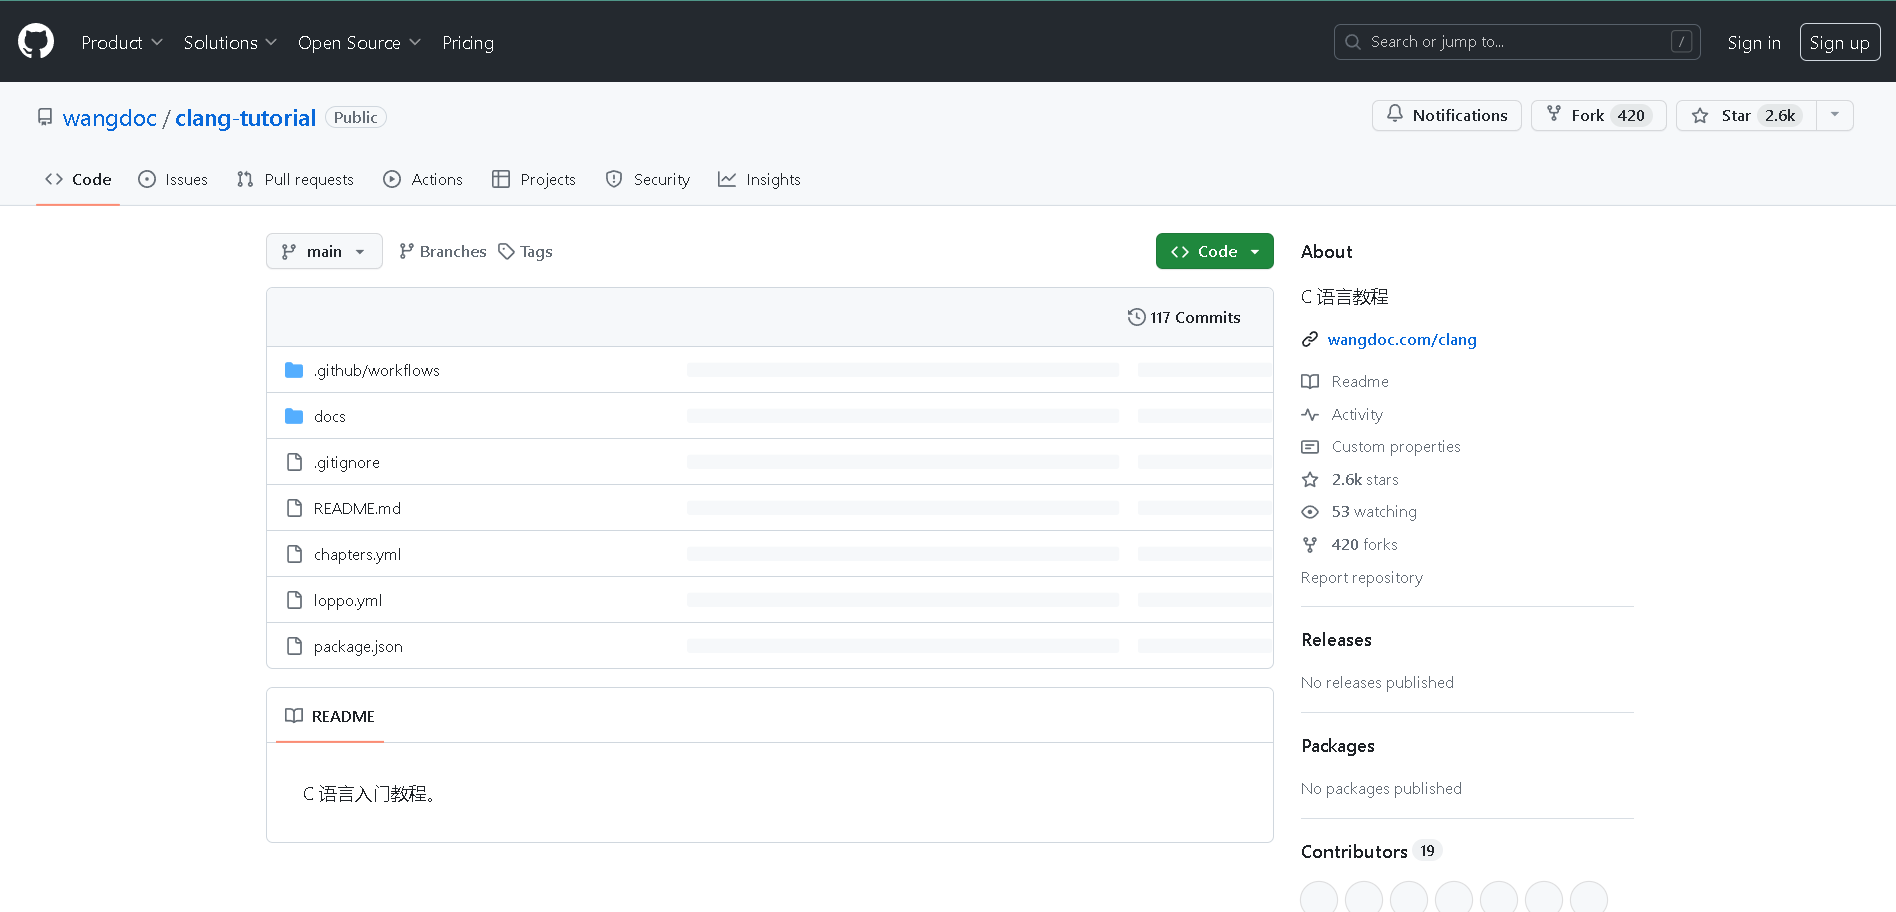Screen dimensions: 1896x912
Task: Go to the Insights tab
Action: [x=760, y=180]
